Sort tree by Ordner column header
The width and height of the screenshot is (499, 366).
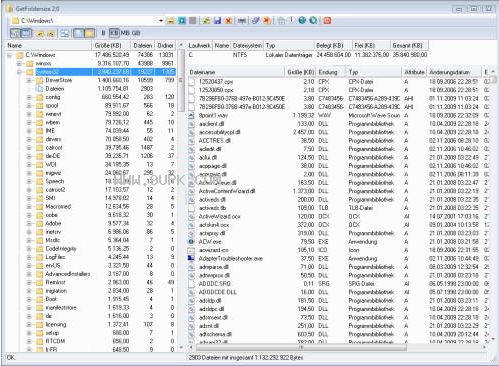pos(165,45)
